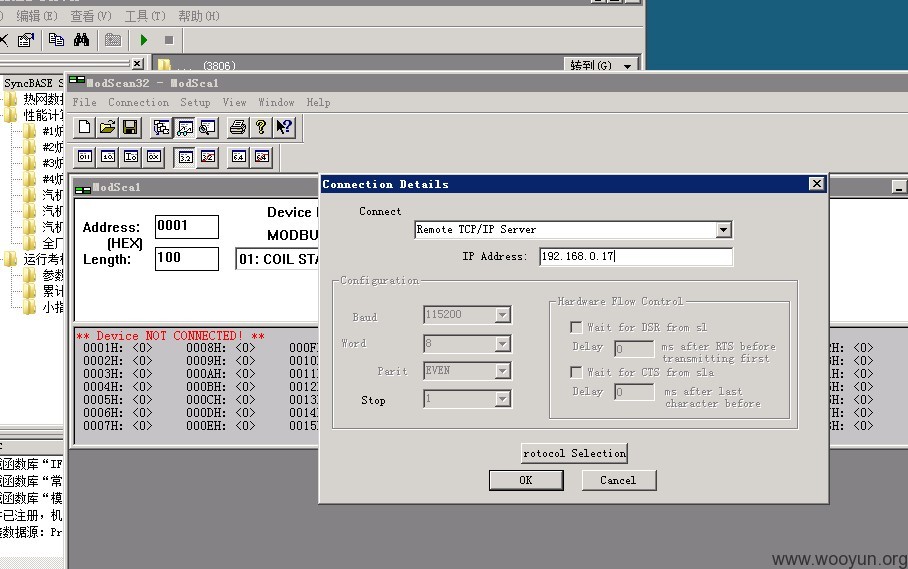Click green Run arrow in background window
Screen dimensions: 908x569
(x=144, y=40)
